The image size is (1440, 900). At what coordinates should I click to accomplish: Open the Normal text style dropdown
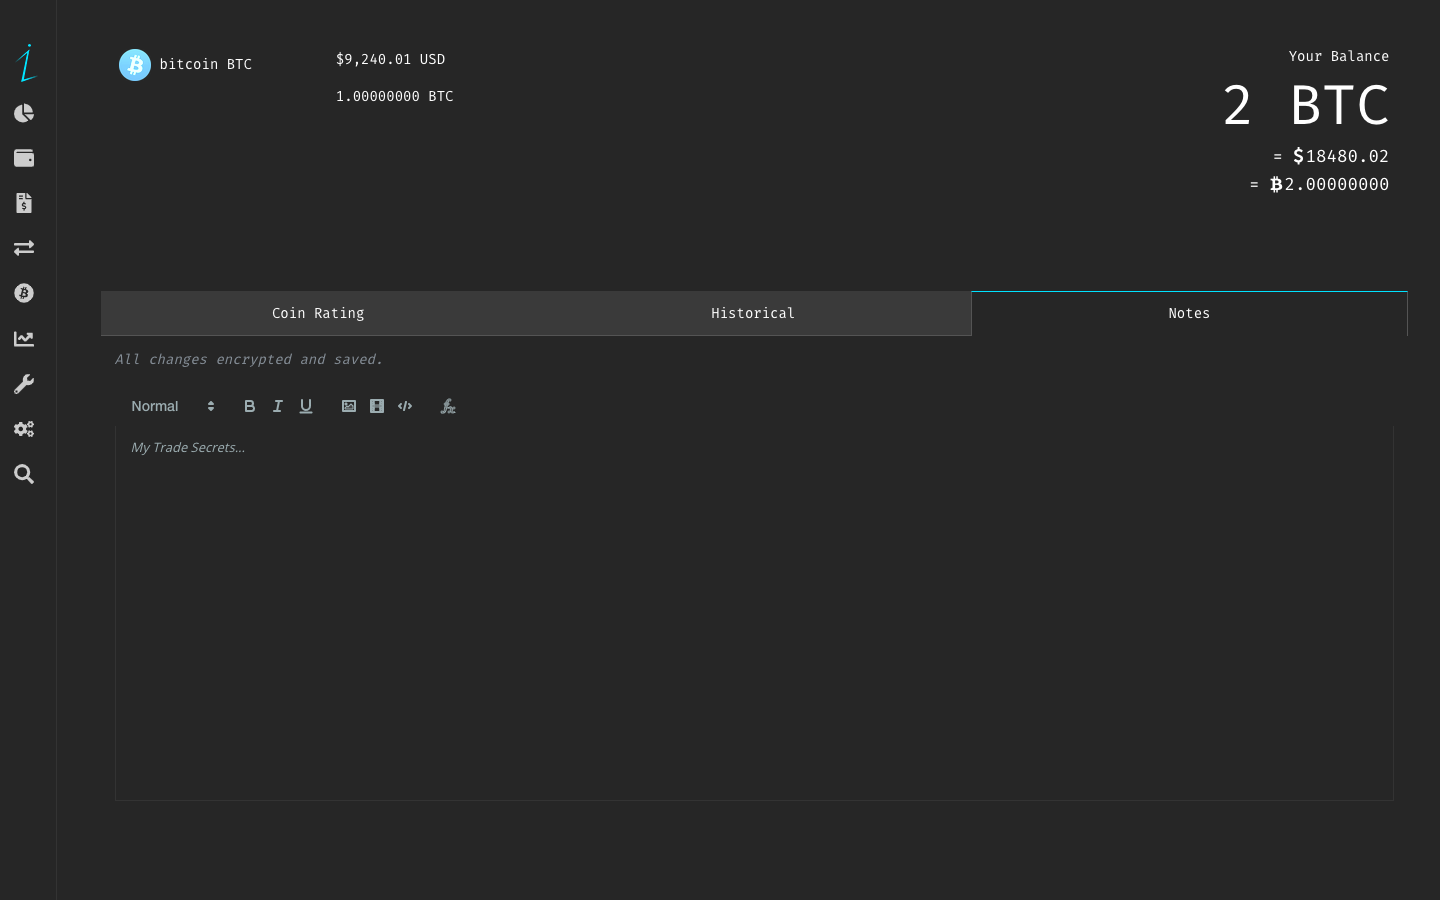[173, 406]
